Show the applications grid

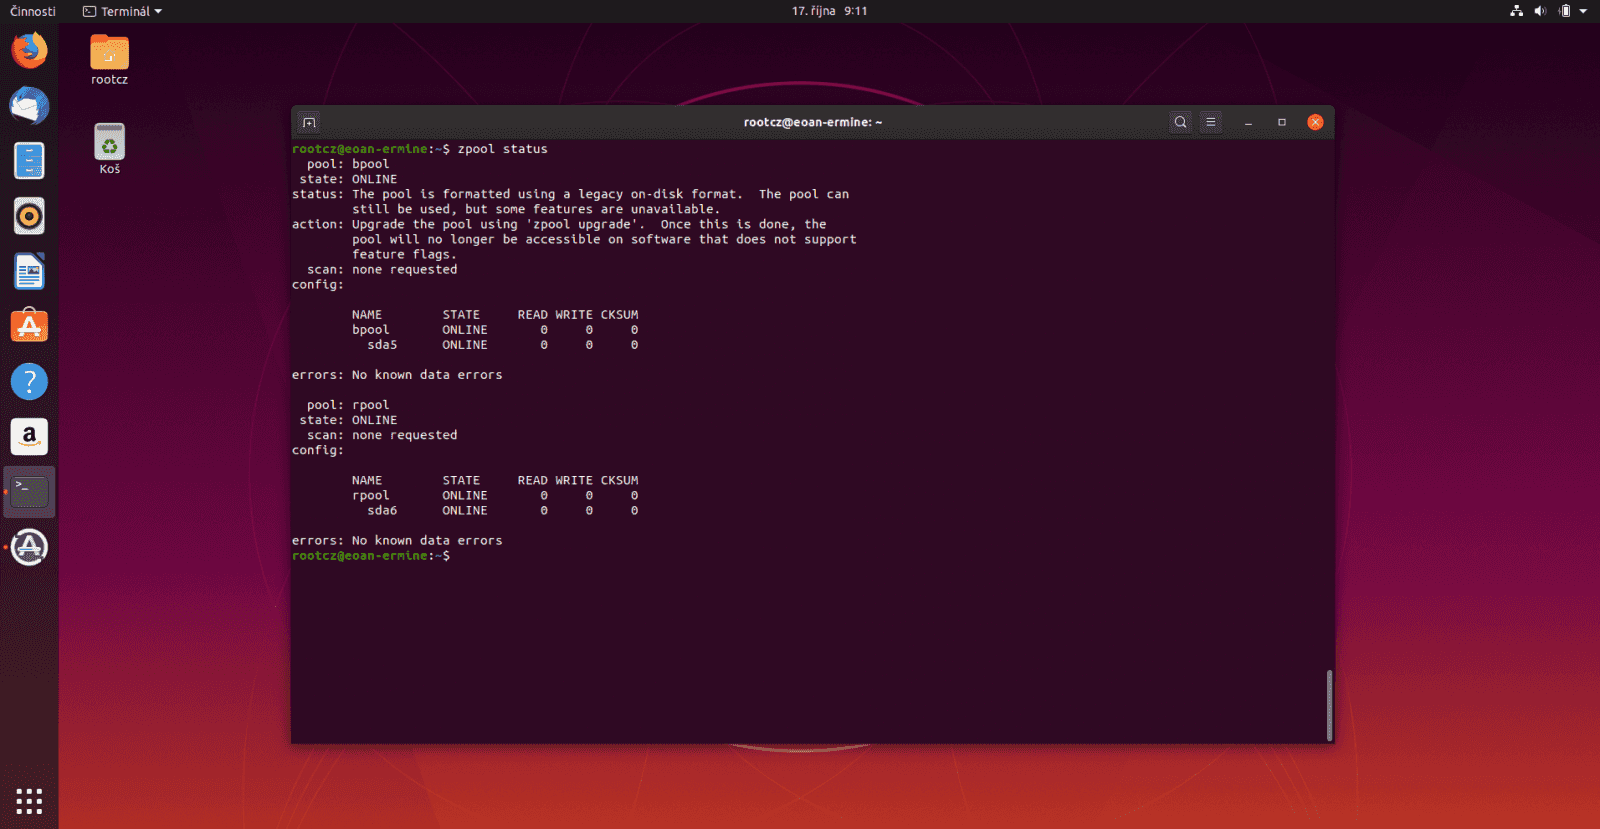click(x=29, y=801)
